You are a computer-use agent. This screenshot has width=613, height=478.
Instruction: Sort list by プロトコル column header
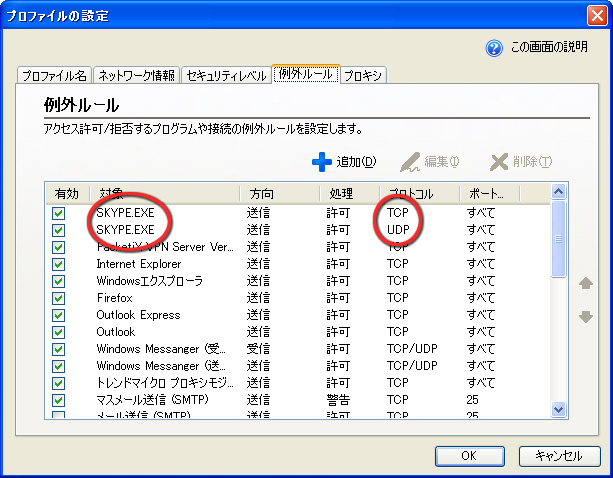pos(418,193)
